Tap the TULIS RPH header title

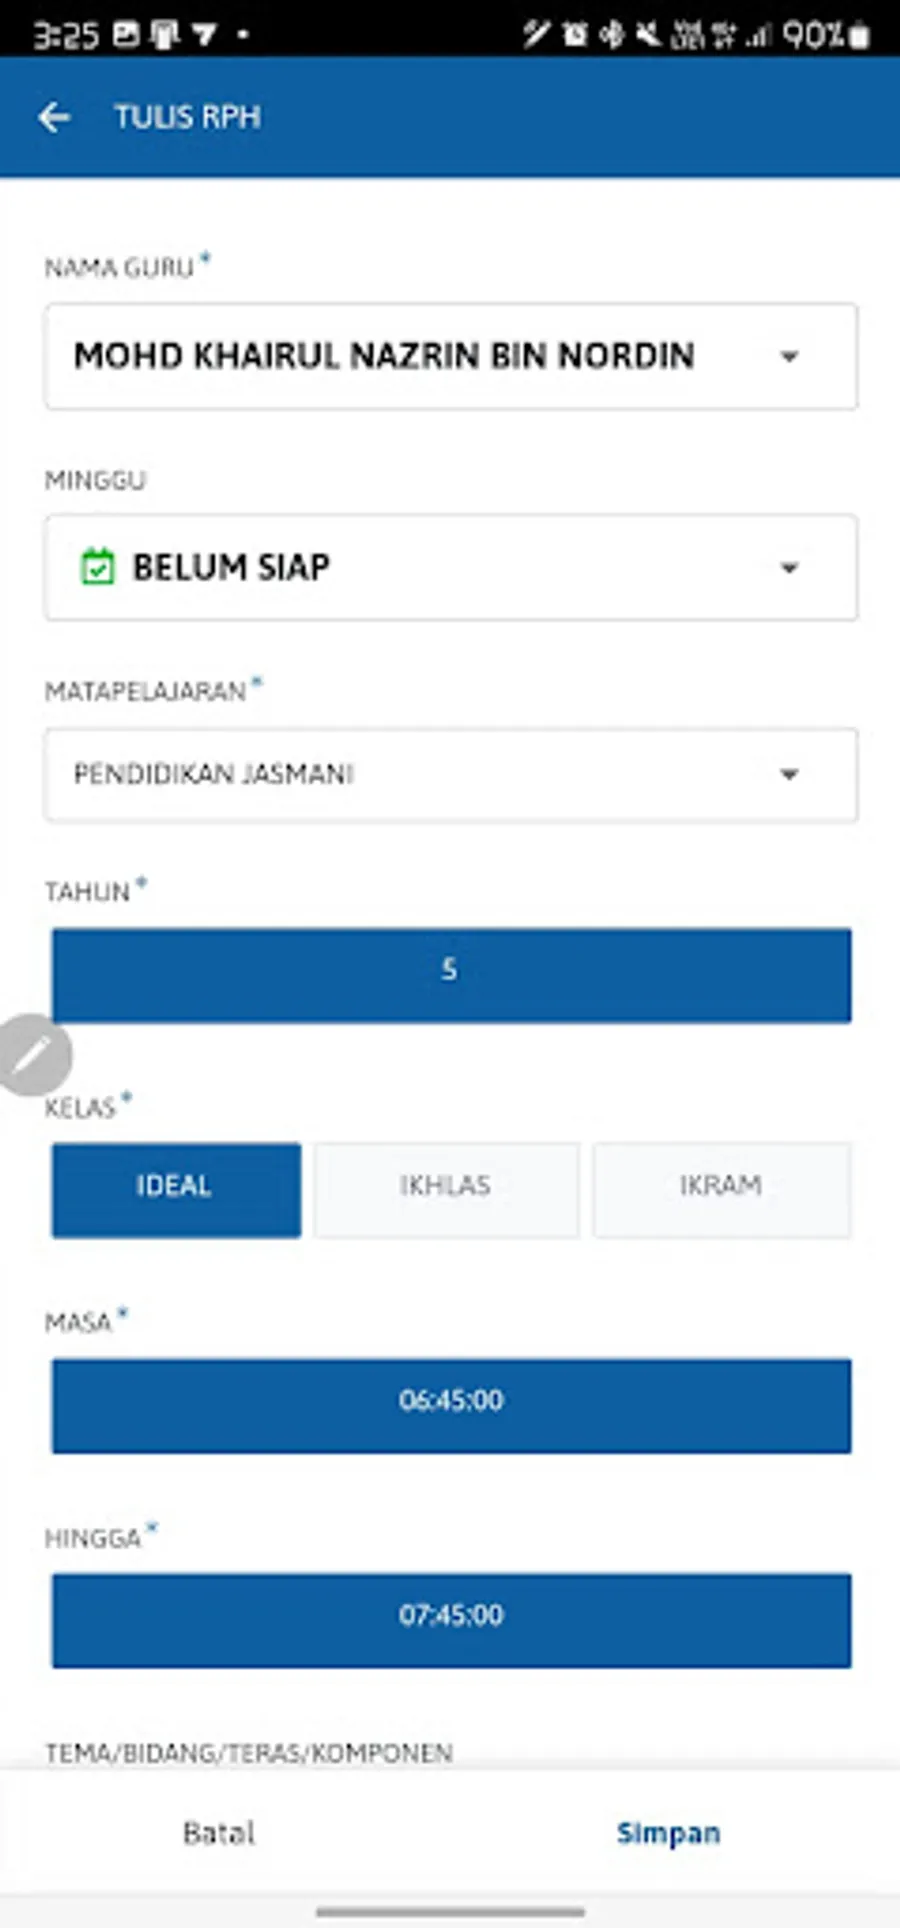click(188, 117)
